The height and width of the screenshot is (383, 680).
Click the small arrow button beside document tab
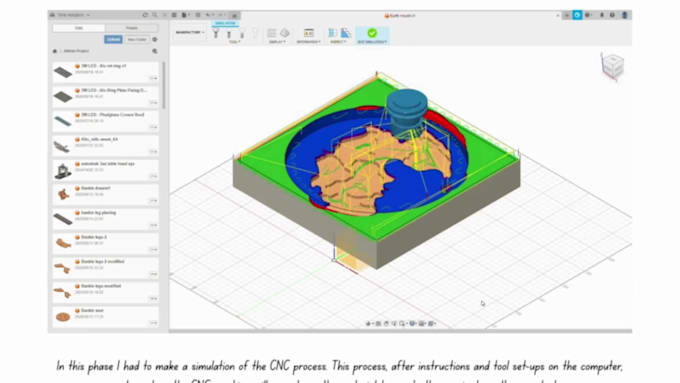point(558,16)
